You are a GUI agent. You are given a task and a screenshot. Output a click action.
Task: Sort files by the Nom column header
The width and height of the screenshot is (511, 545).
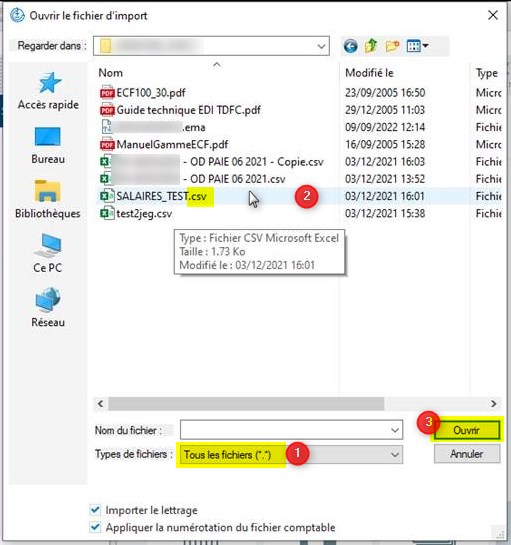(111, 73)
